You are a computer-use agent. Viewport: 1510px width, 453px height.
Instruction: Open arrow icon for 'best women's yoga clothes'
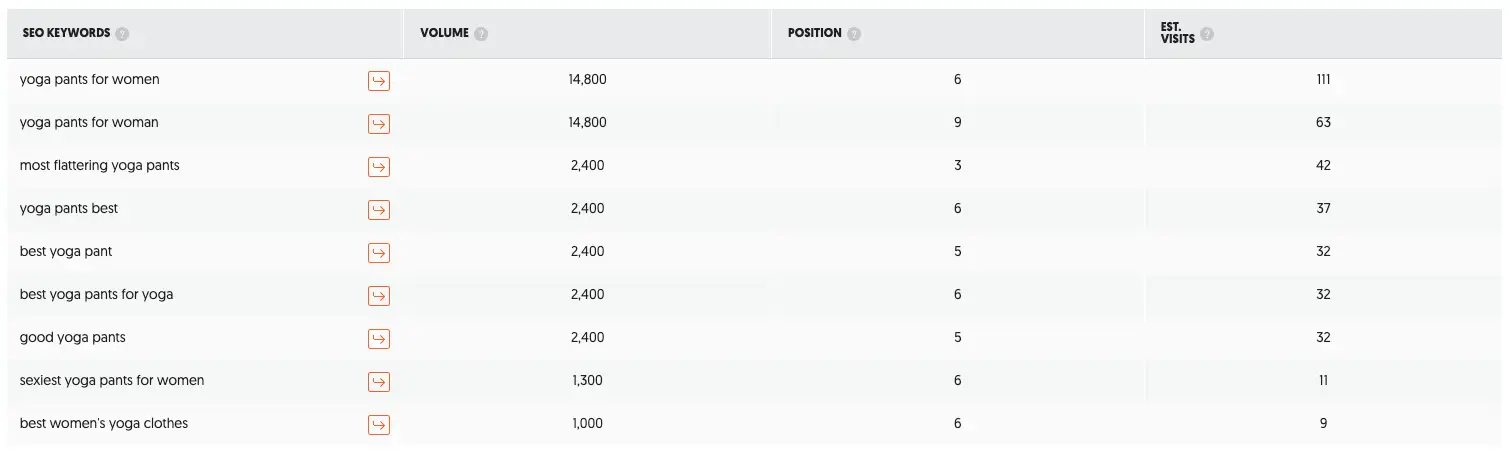coord(379,425)
